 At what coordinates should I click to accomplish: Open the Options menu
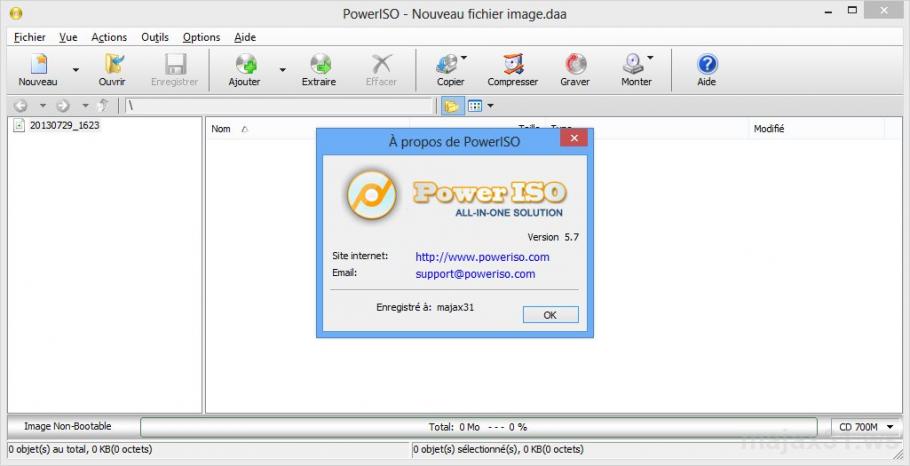[x=201, y=37]
